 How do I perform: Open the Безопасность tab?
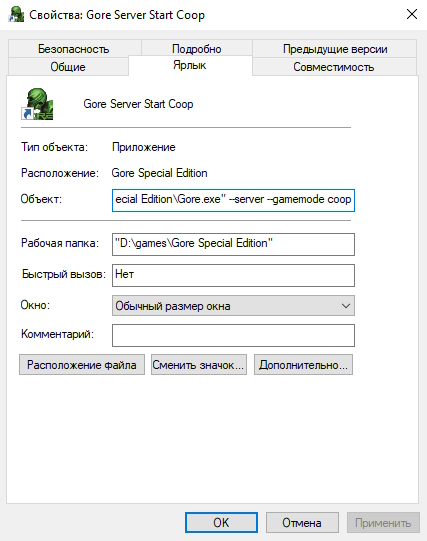tap(74, 49)
